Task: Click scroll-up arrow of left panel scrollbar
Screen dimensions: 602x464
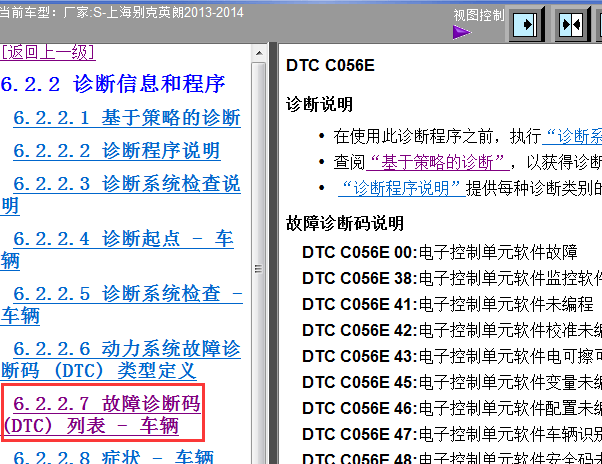Action: [x=259, y=53]
